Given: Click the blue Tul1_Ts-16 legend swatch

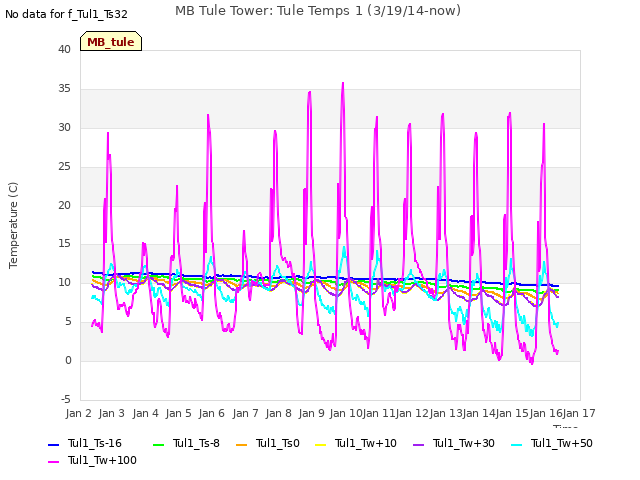Looking at the screenshot, I should pyautogui.click(x=54, y=444).
